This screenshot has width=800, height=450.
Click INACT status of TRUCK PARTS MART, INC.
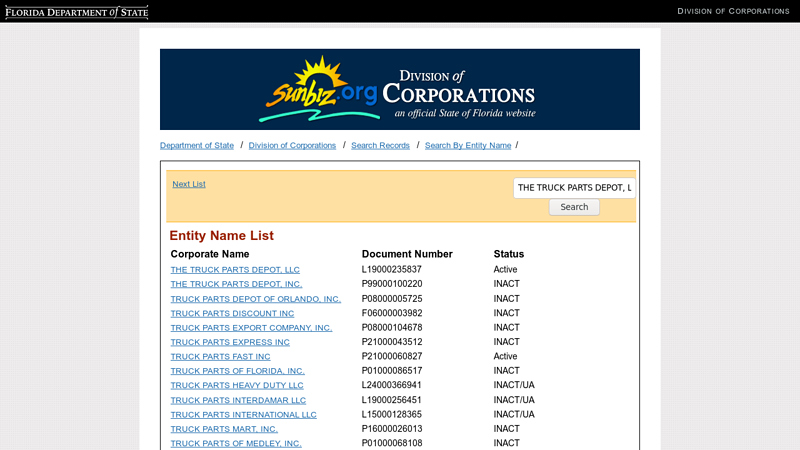(x=506, y=429)
